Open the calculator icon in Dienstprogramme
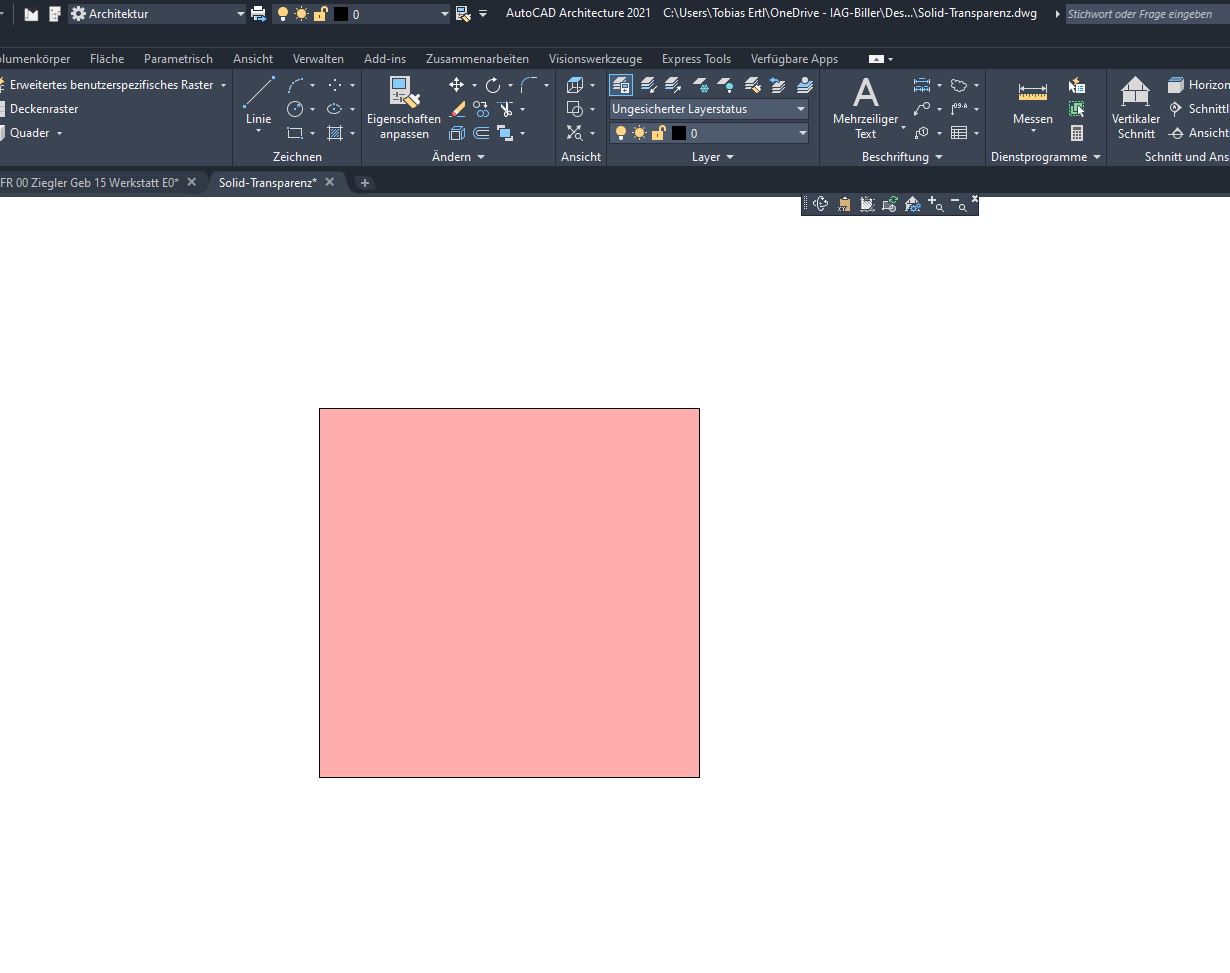Screen dimensions: 1230x973 click(x=1077, y=133)
